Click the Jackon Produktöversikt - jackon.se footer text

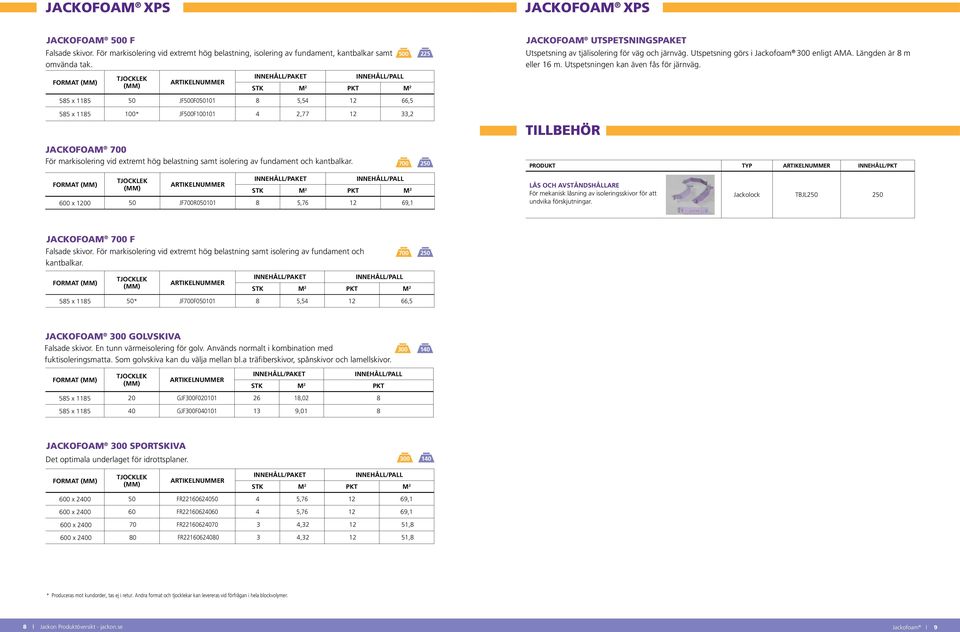point(81,627)
